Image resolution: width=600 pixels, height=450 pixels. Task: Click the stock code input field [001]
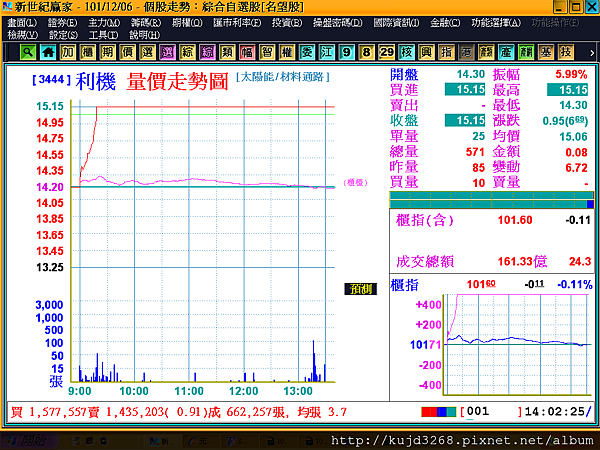click(491, 412)
